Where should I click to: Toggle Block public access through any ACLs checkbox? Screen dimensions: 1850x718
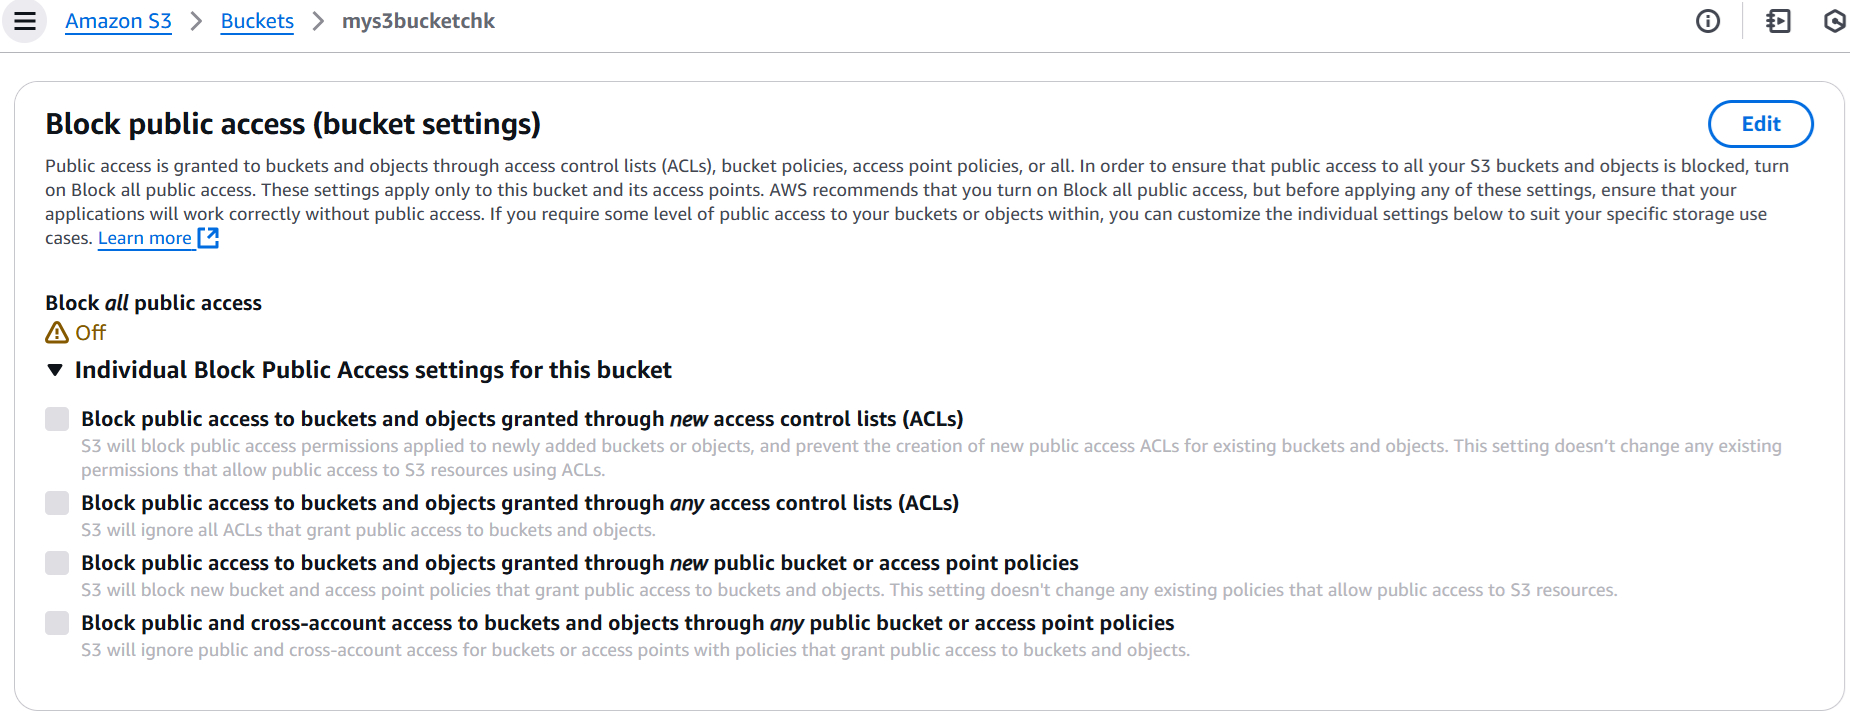57,503
